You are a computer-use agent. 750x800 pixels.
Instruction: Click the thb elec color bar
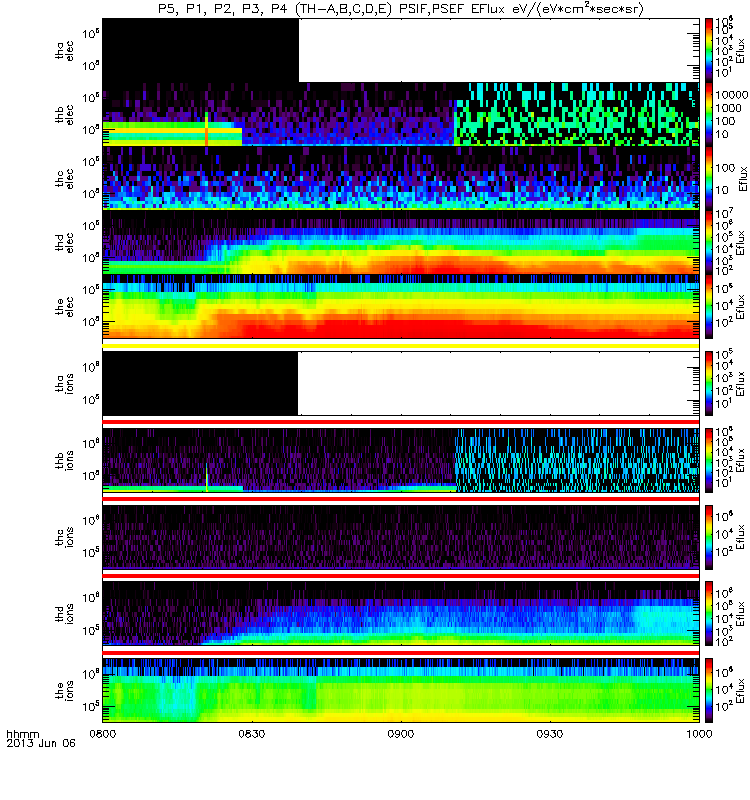pos(709,114)
